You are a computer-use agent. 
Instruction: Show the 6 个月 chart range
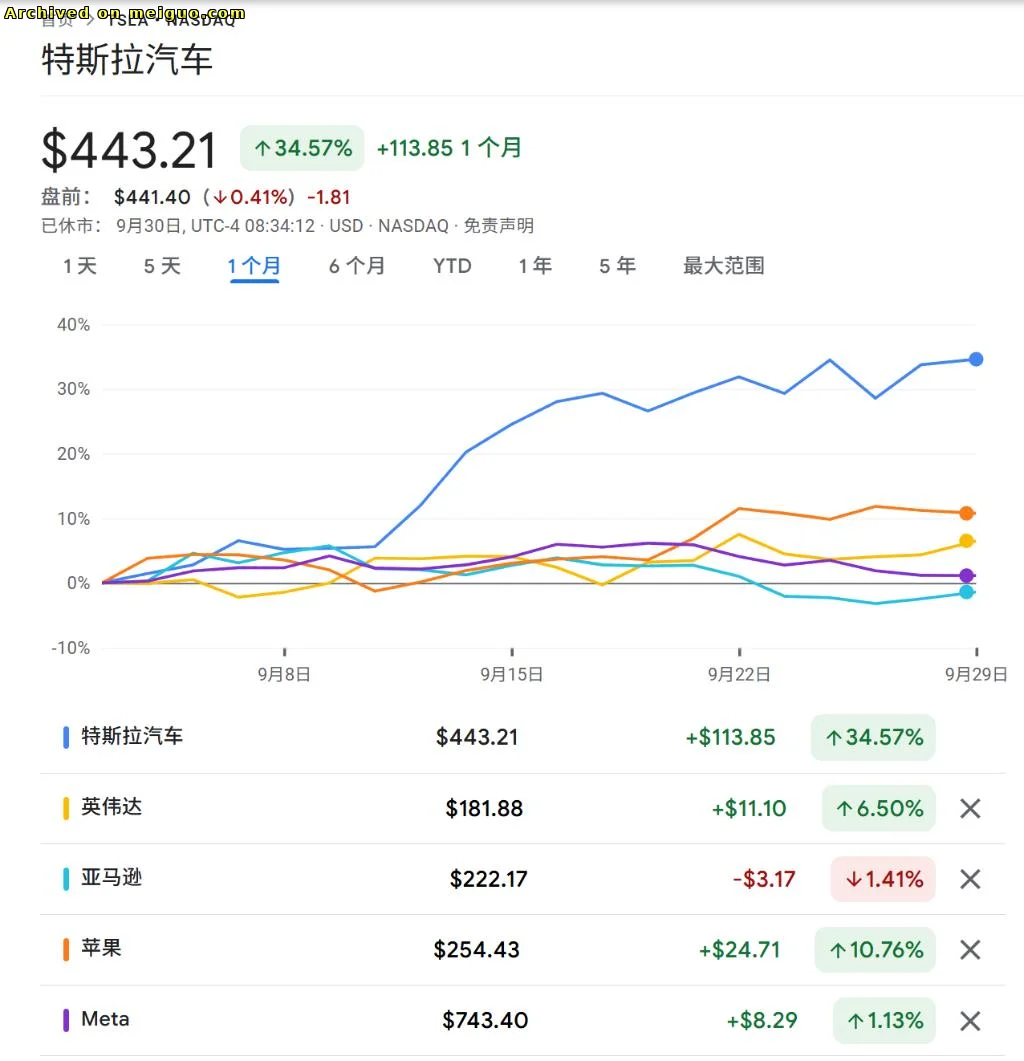[x=356, y=266]
